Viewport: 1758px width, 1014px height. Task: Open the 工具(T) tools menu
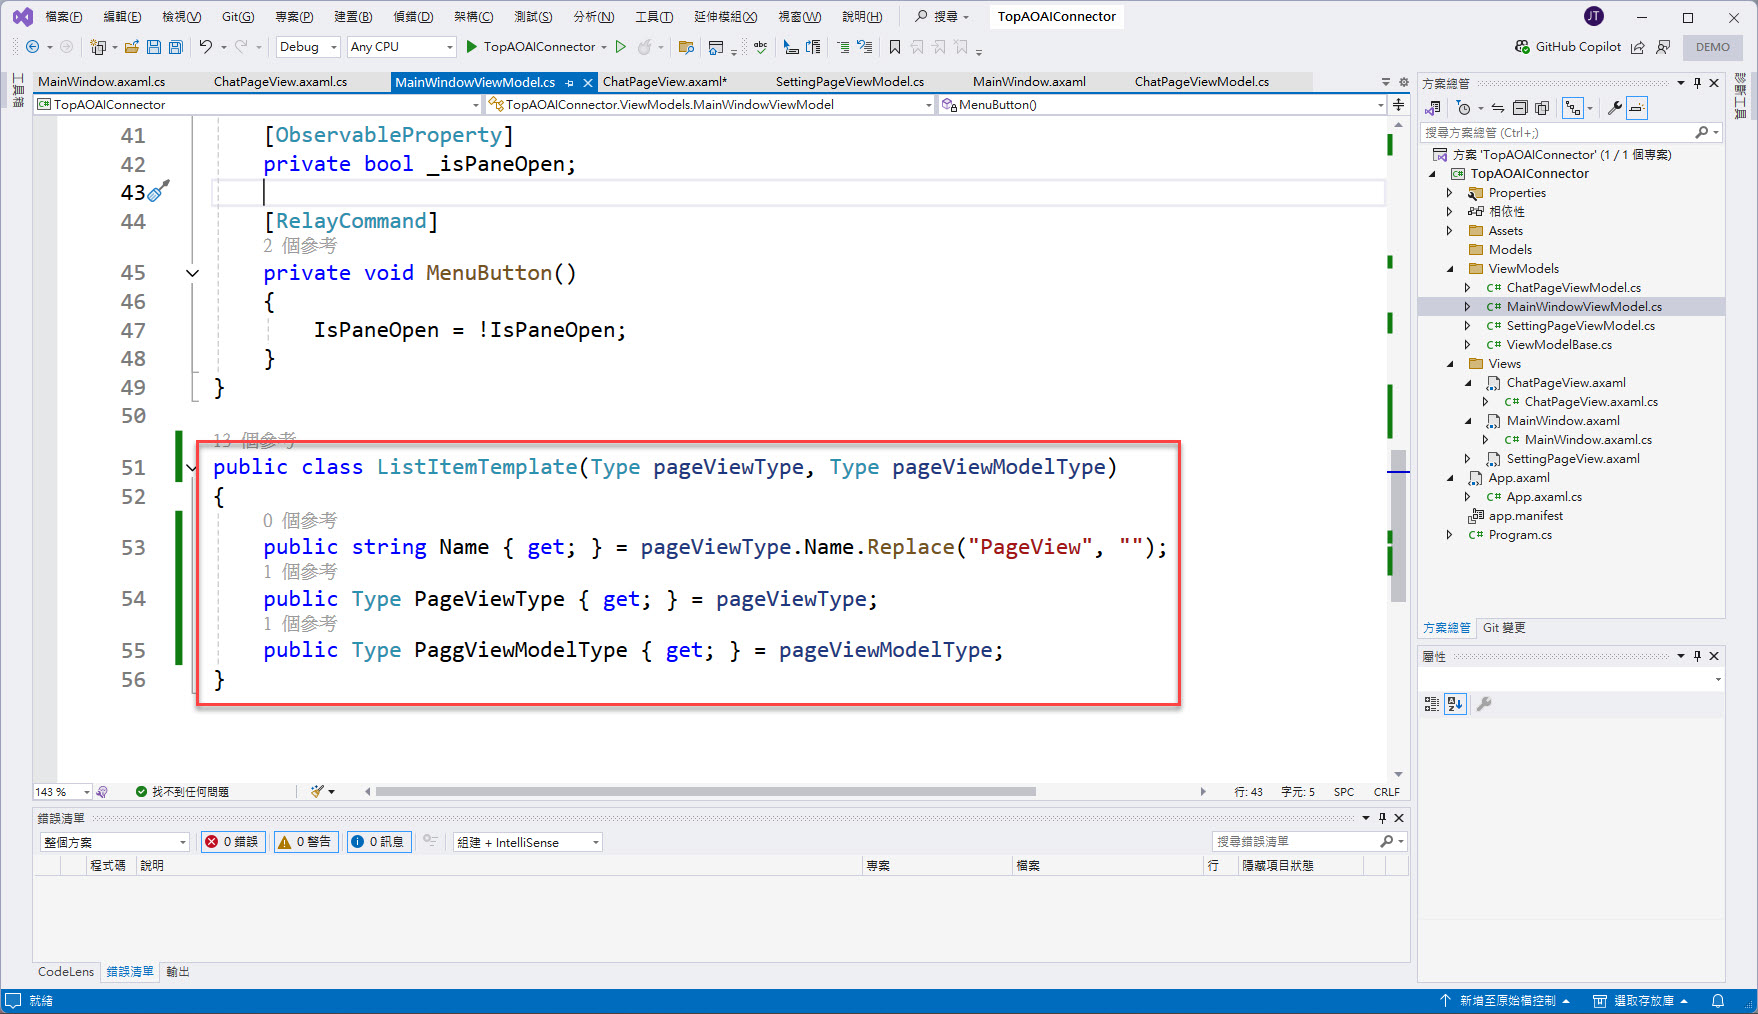tap(654, 17)
